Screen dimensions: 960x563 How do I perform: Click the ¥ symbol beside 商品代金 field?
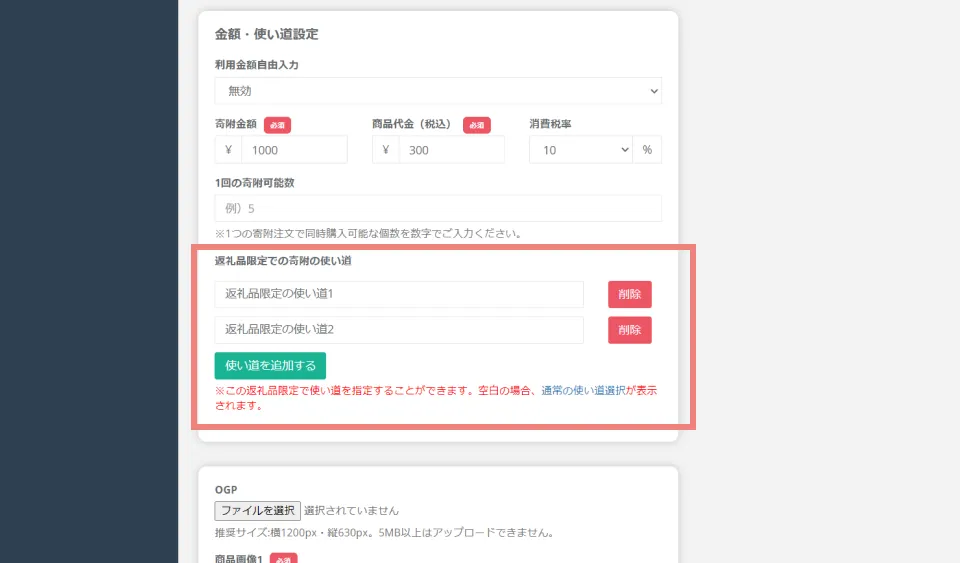coord(386,150)
